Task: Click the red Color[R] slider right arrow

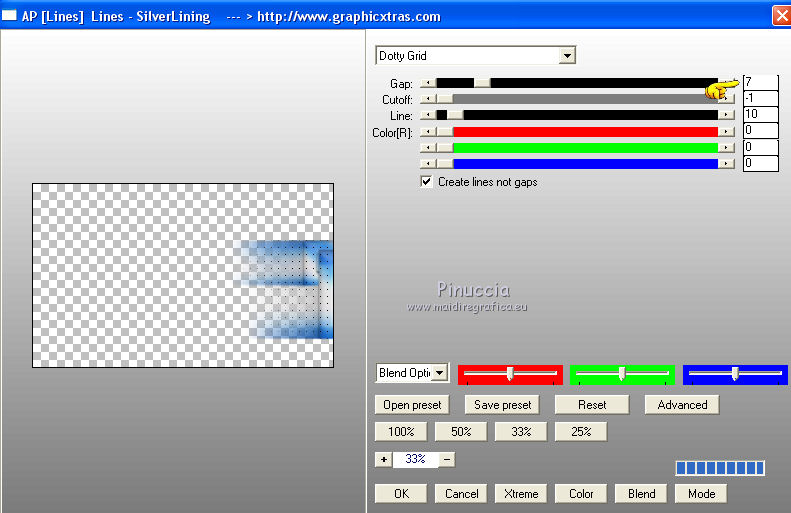Action: point(726,132)
